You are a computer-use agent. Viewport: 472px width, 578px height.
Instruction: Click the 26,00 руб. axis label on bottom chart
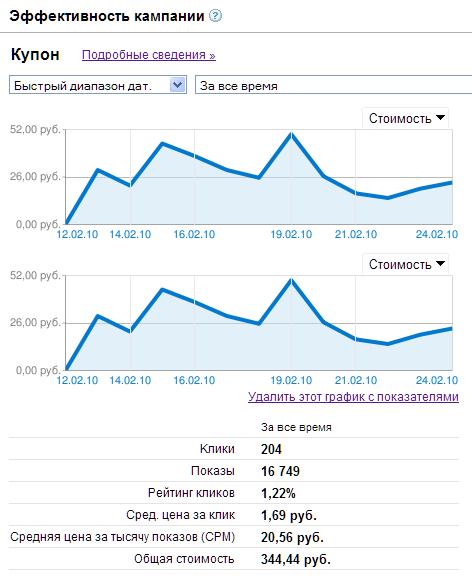click(35, 323)
